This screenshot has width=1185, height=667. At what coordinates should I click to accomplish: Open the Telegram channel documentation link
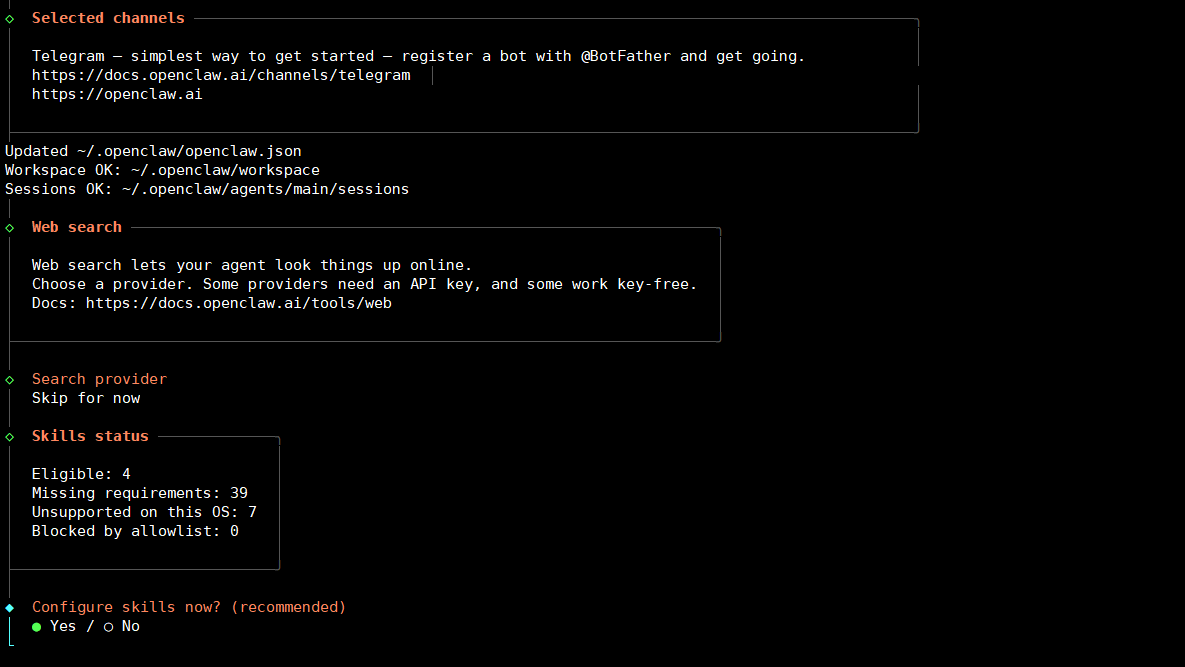point(221,75)
